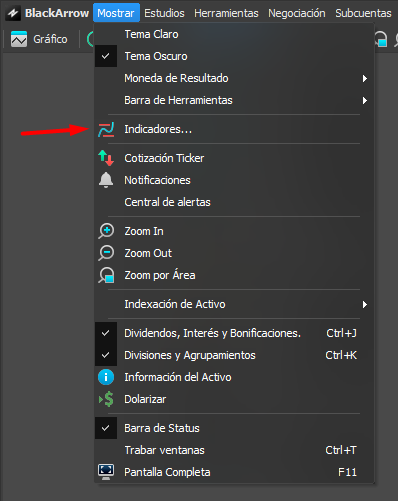The width and height of the screenshot is (398, 501).
Task: Click the Gráfico toolbar label
Action: [50, 39]
